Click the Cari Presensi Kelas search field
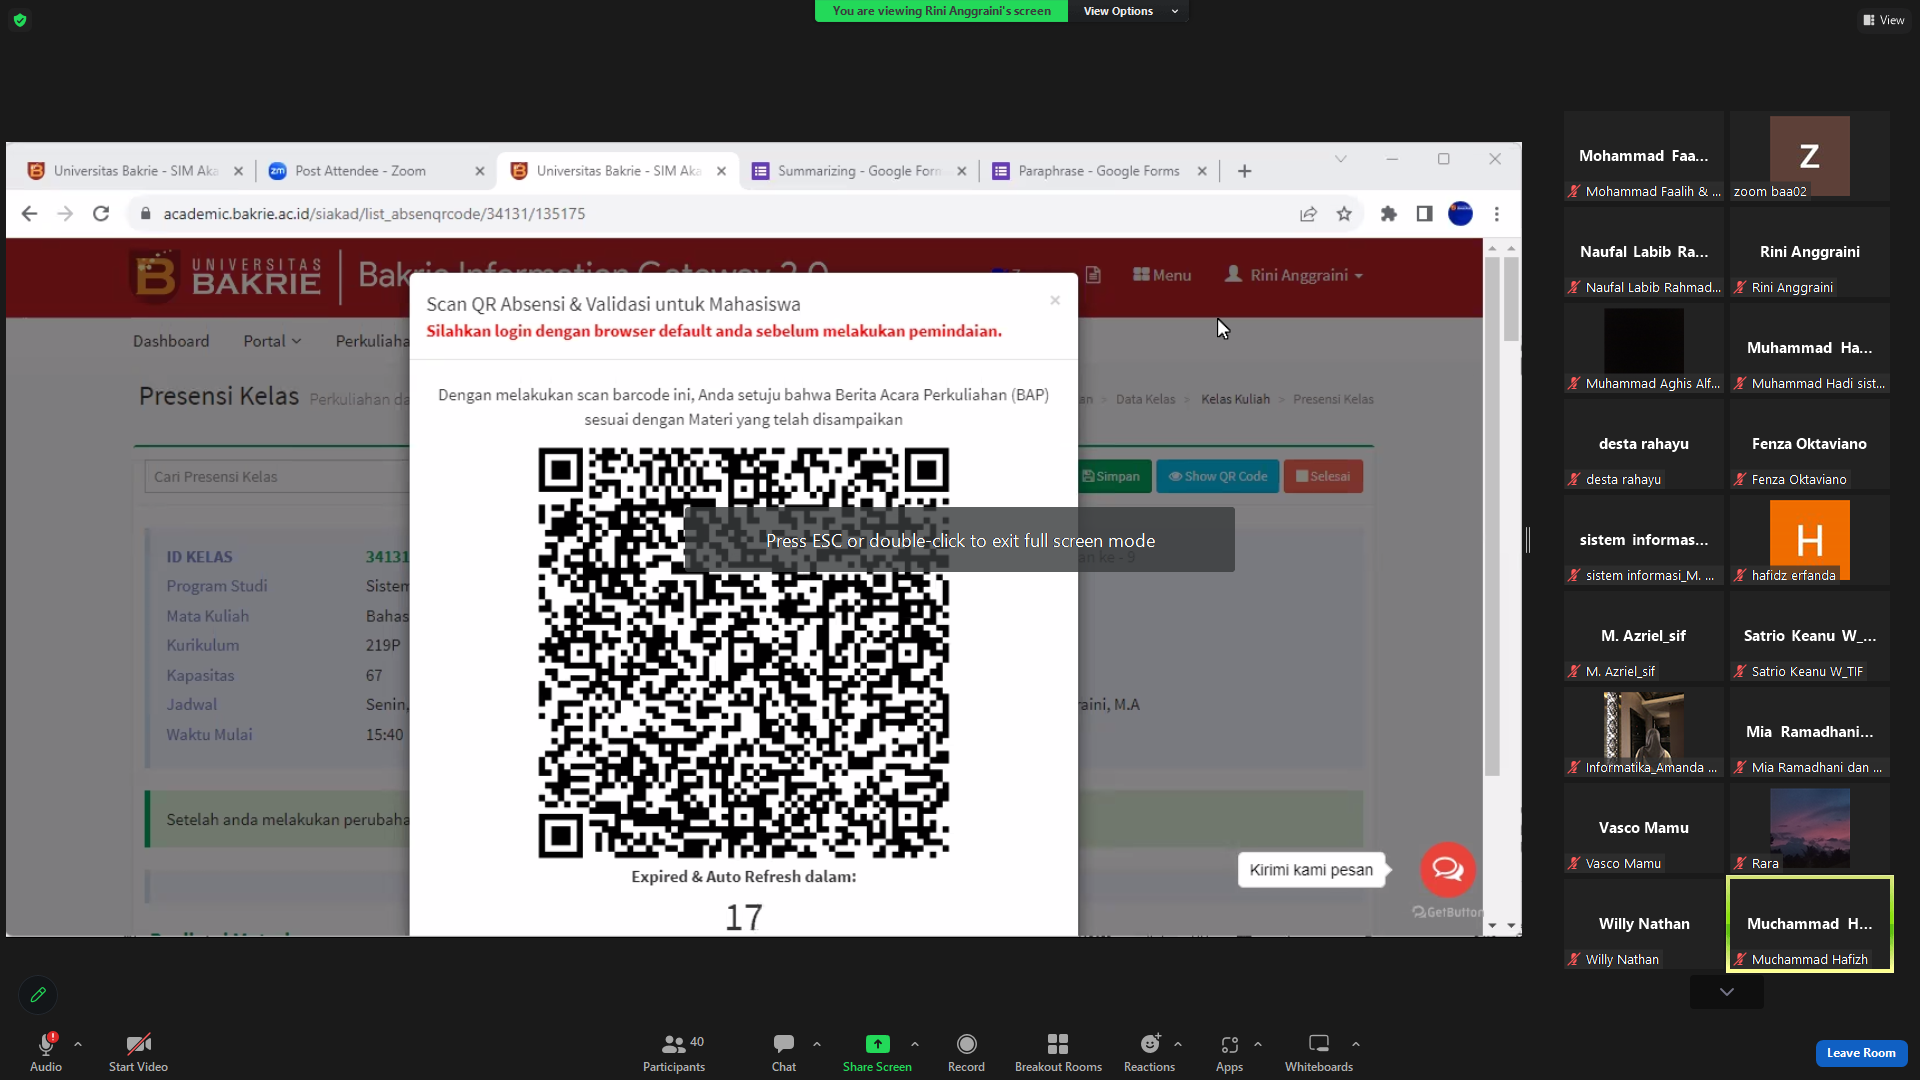Screen dimensions: 1920x1080 click(277, 477)
